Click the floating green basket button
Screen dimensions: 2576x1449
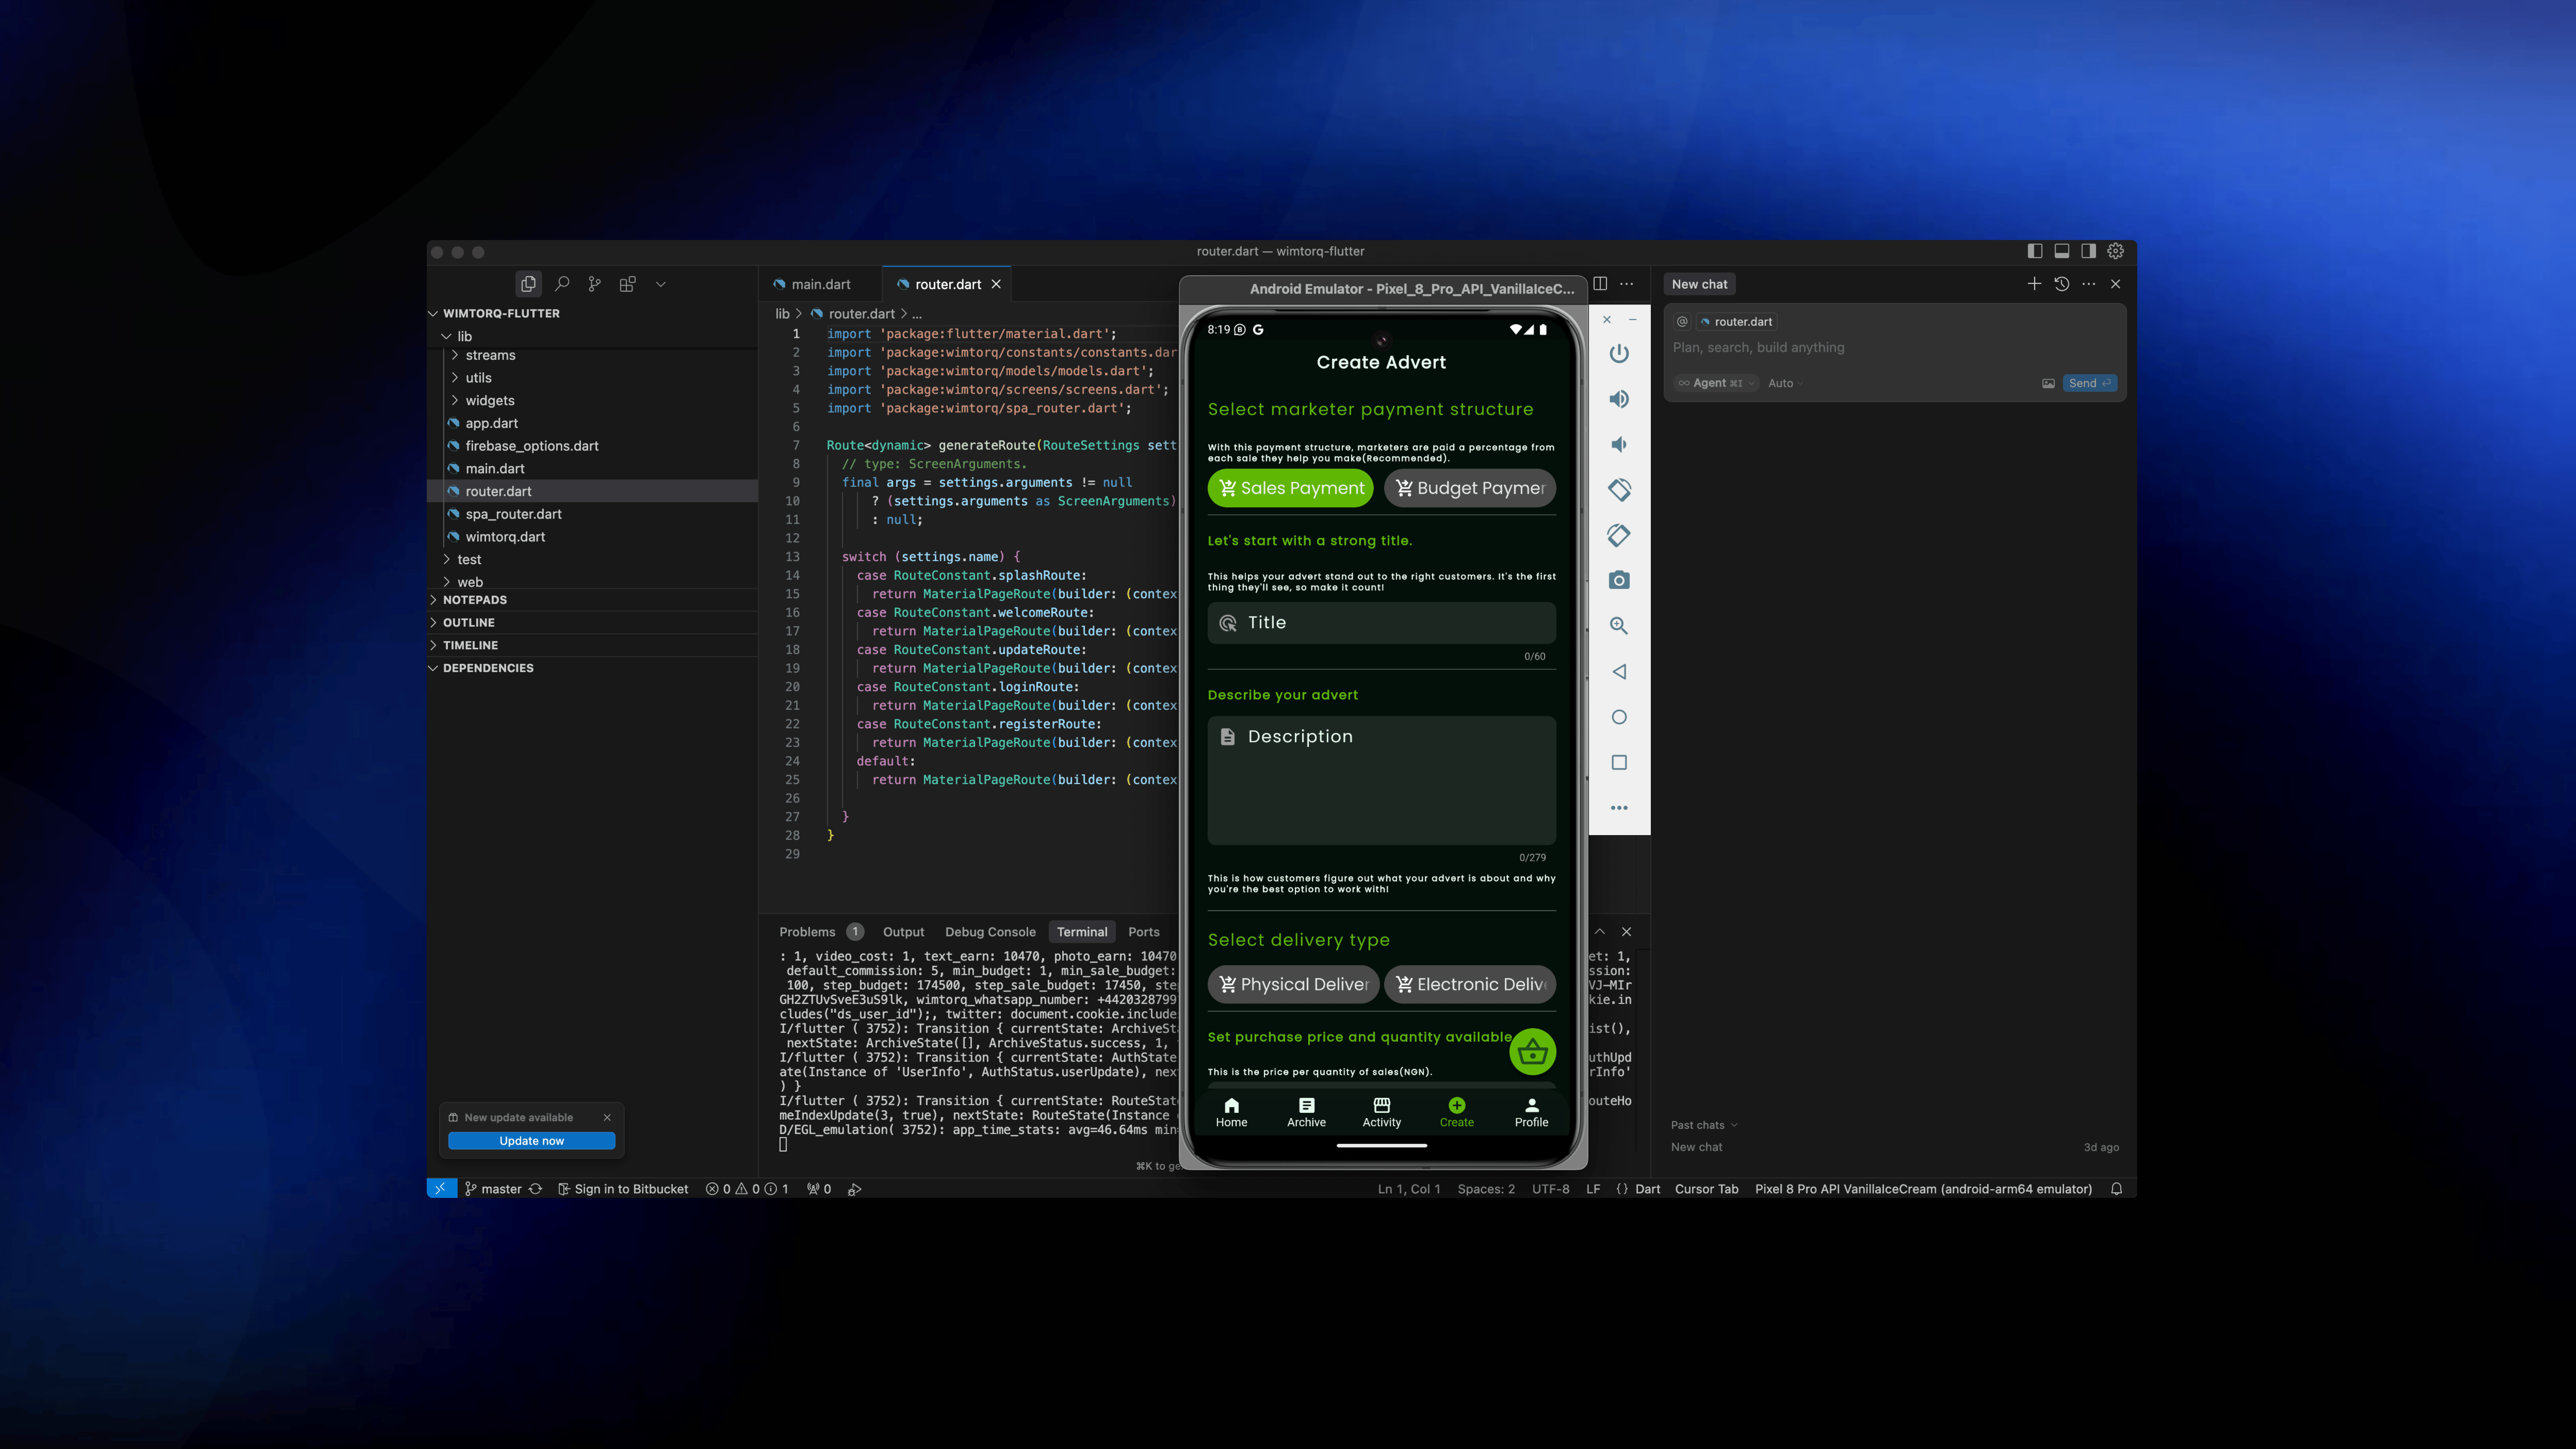1532,1052
